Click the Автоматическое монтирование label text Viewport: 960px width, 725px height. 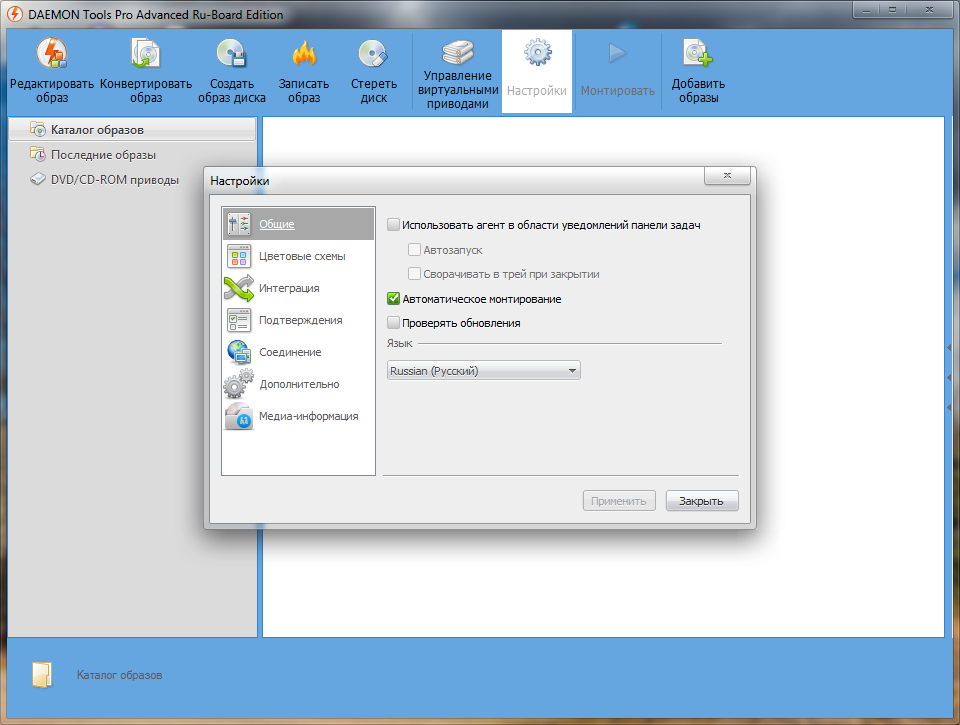[482, 299]
